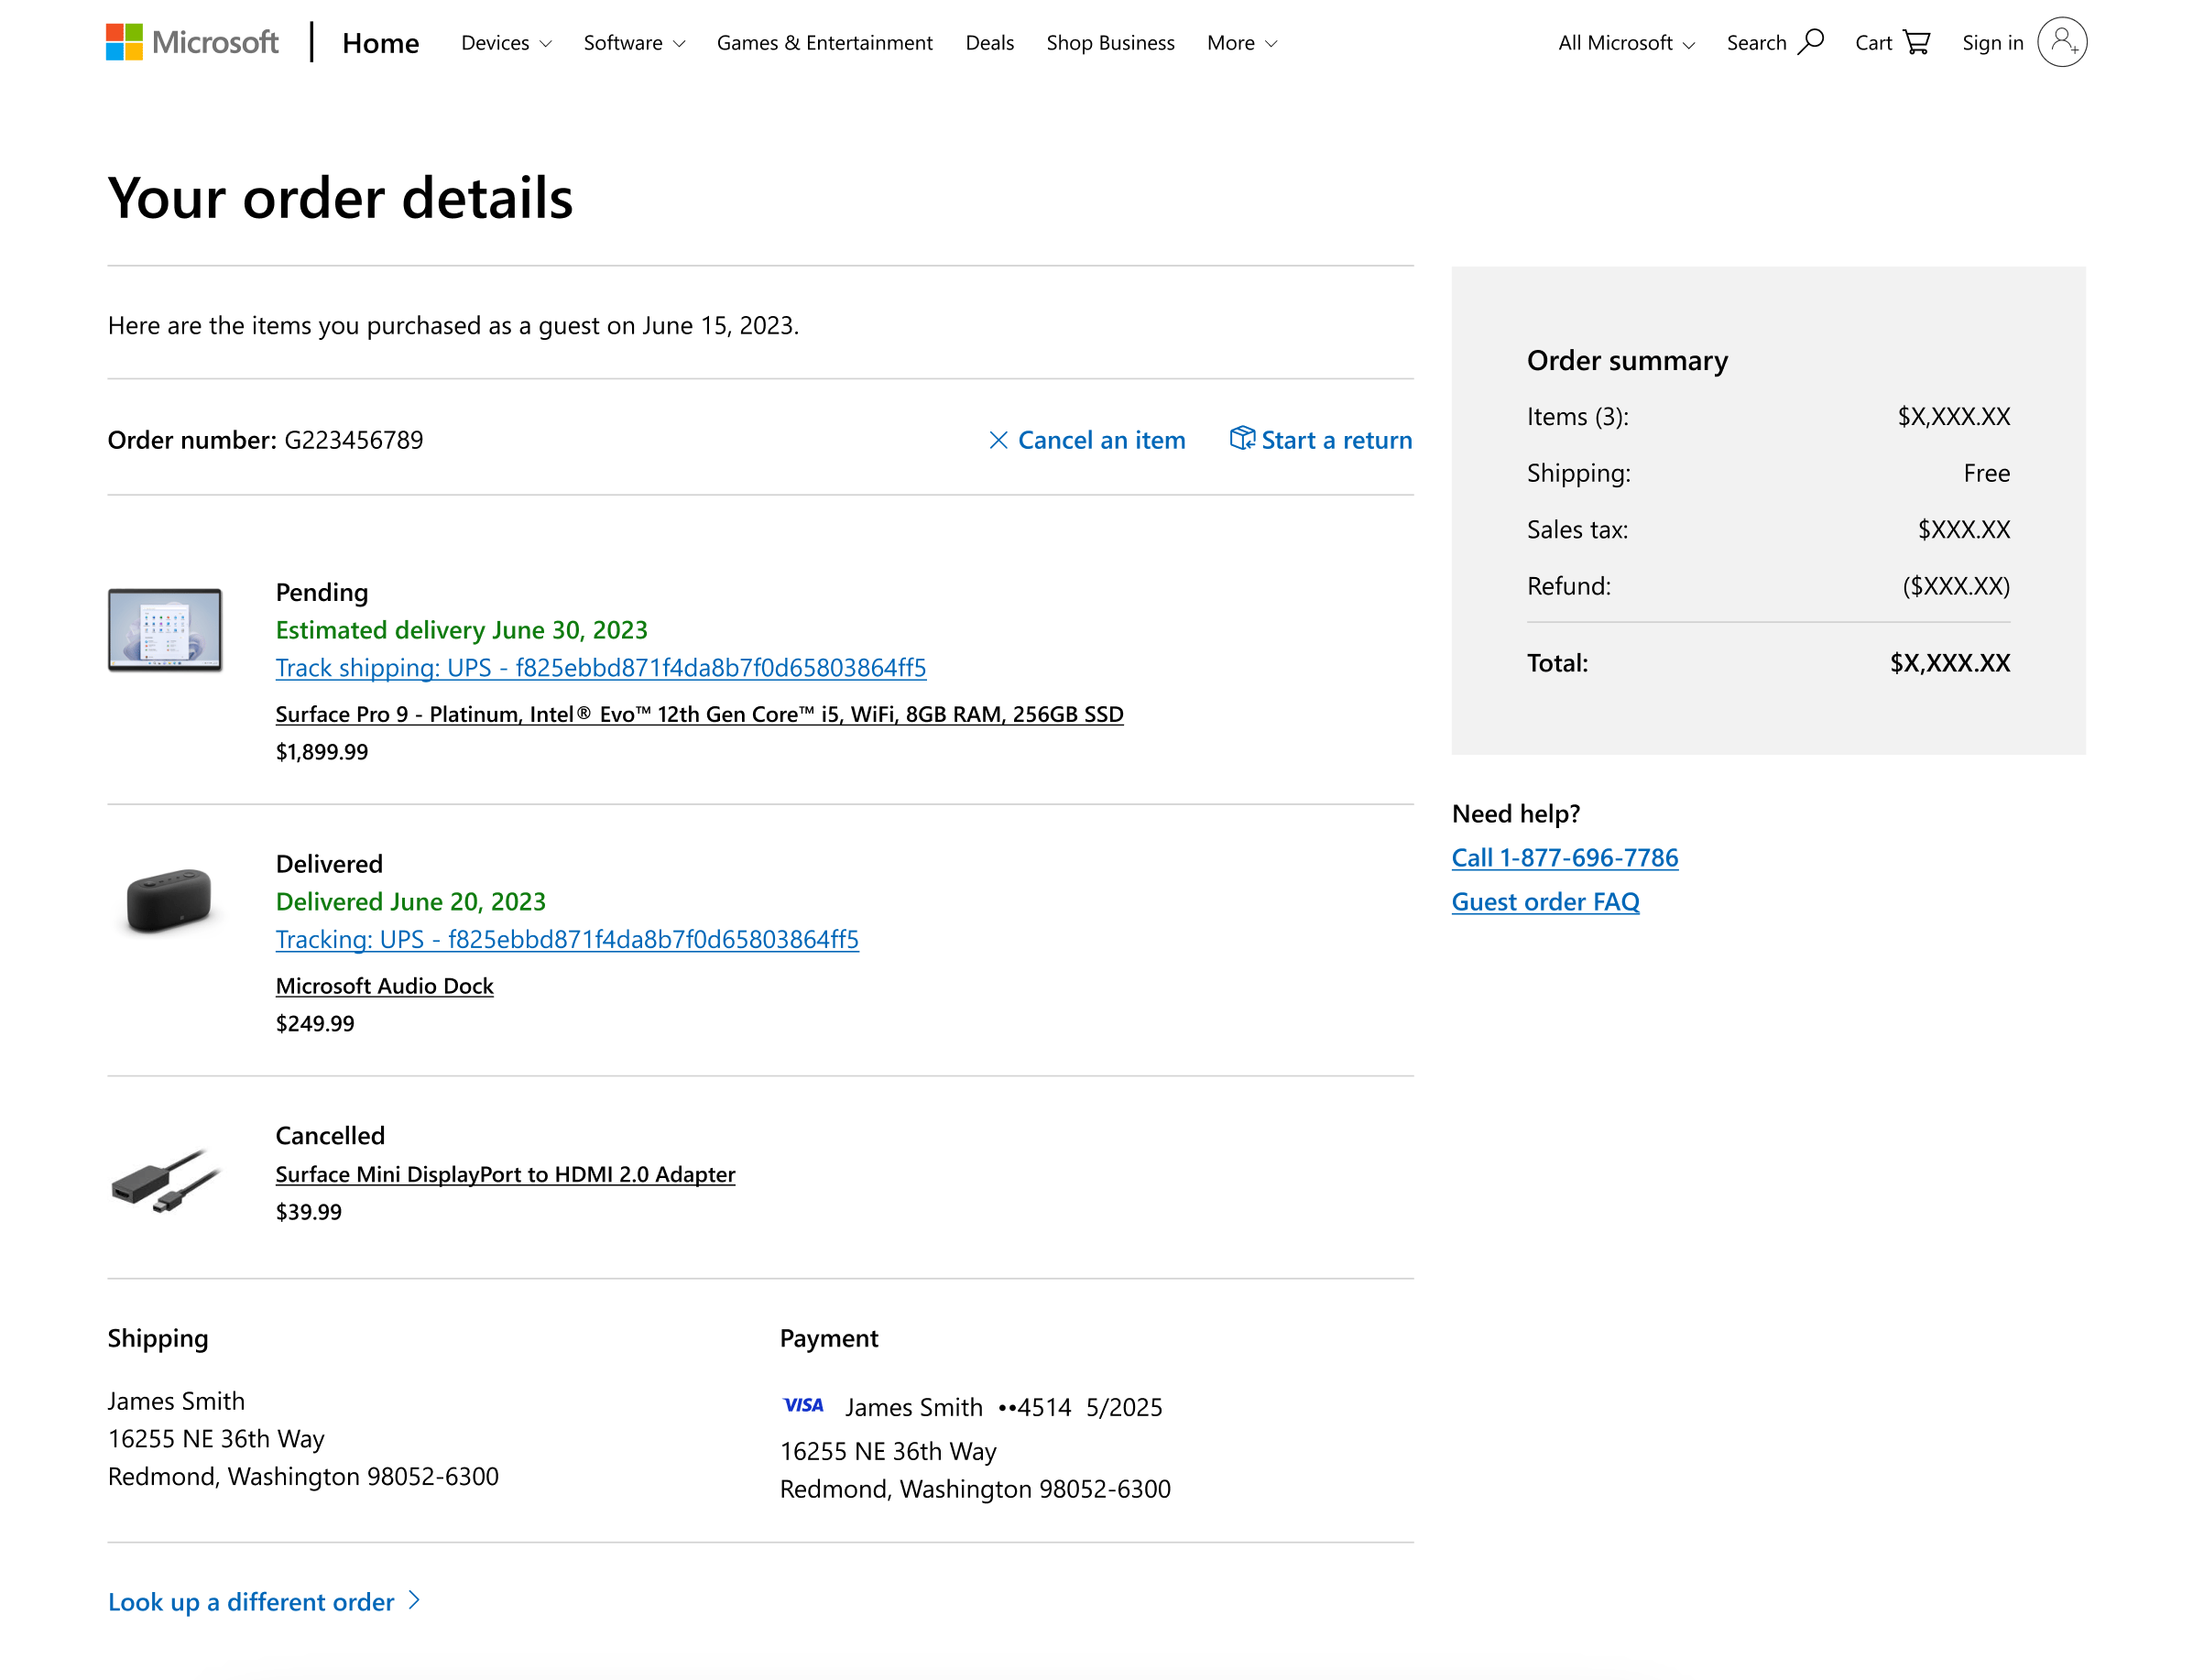Open the All Microsoft dropdown
The width and height of the screenshot is (2193, 1680).
tap(1624, 43)
